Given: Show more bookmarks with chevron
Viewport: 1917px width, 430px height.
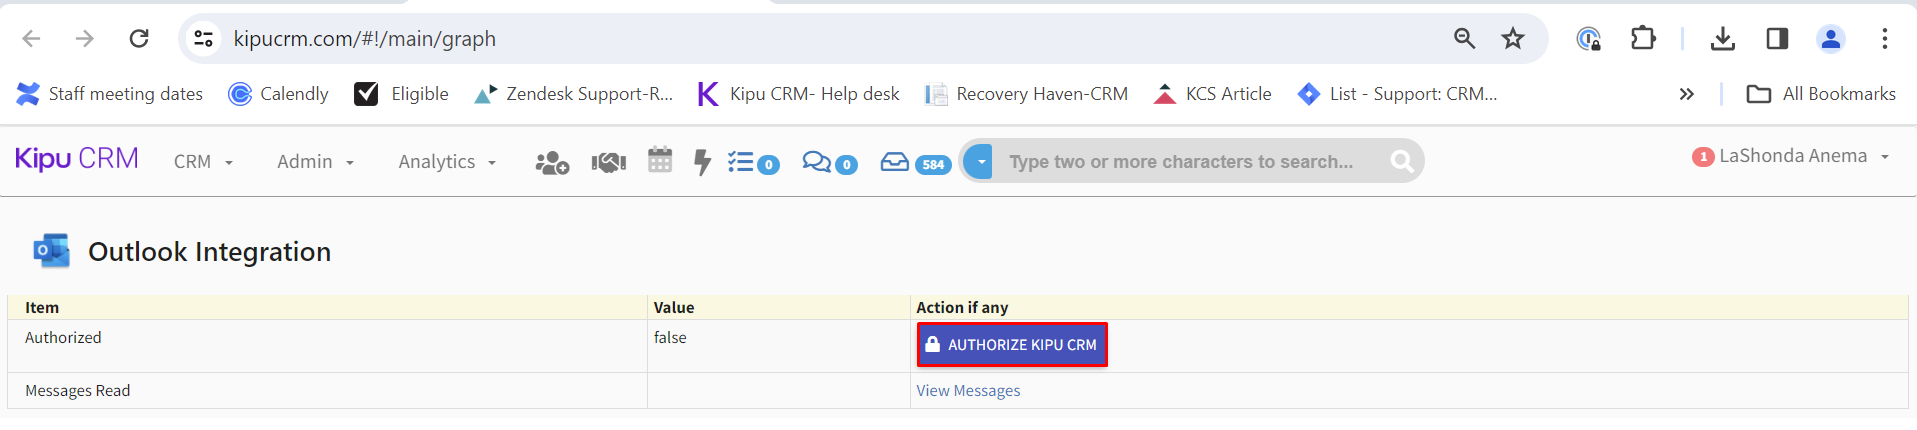Looking at the screenshot, I should (x=1686, y=94).
